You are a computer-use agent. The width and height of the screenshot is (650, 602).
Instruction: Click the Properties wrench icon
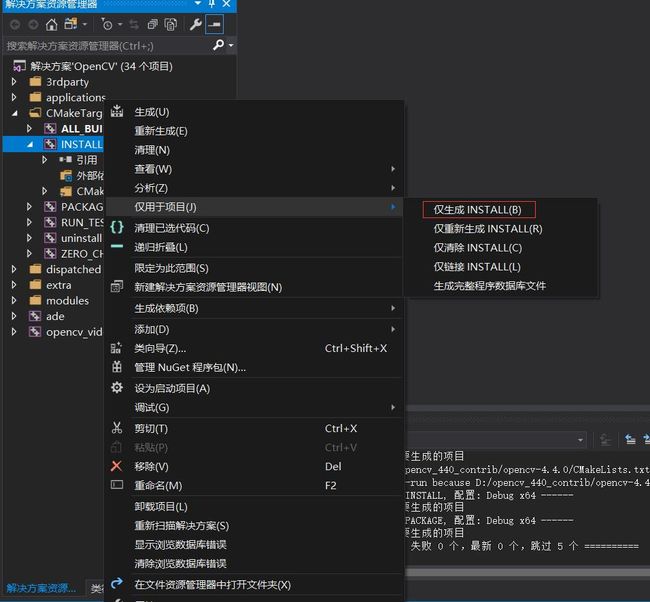(x=196, y=24)
